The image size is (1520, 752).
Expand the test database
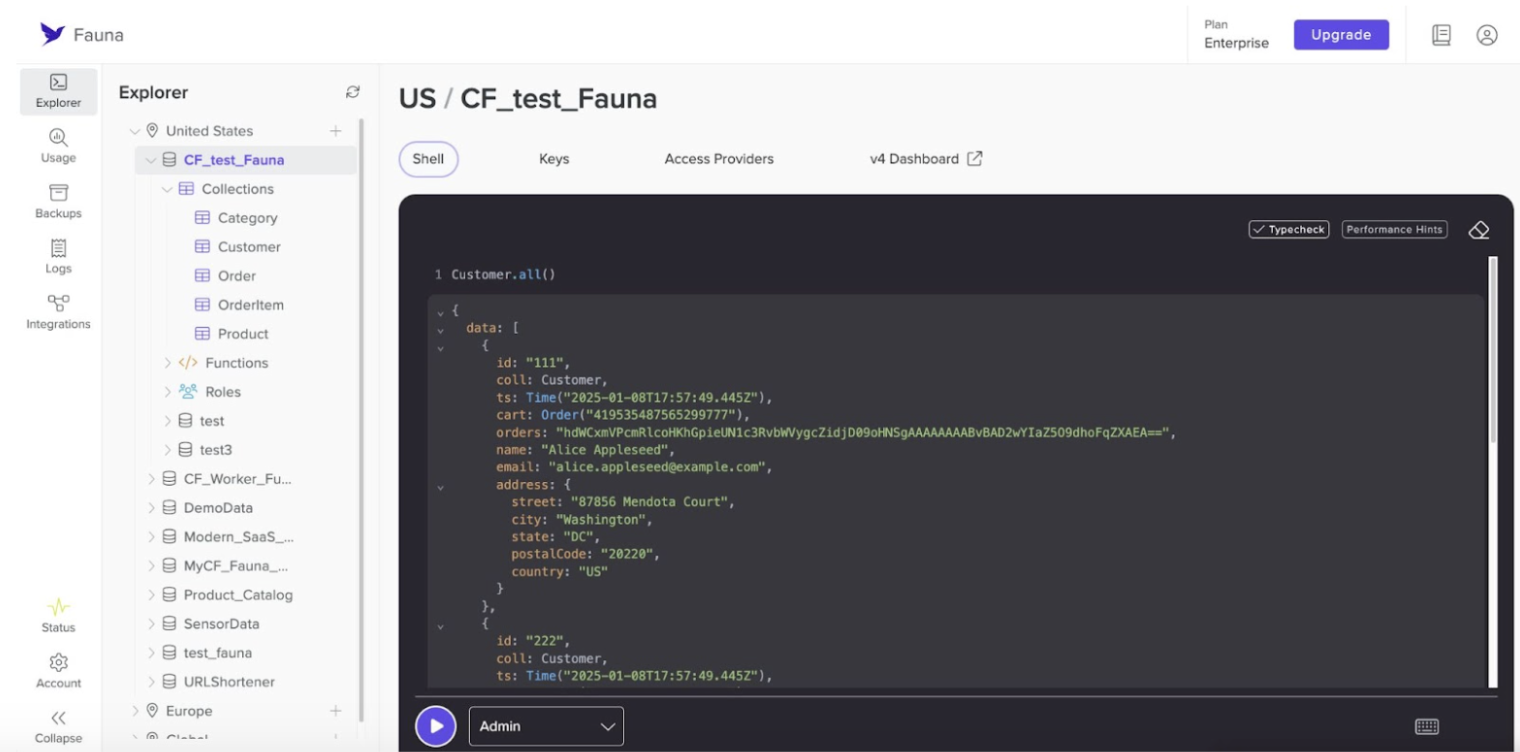pyautogui.click(x=167, y=421)
